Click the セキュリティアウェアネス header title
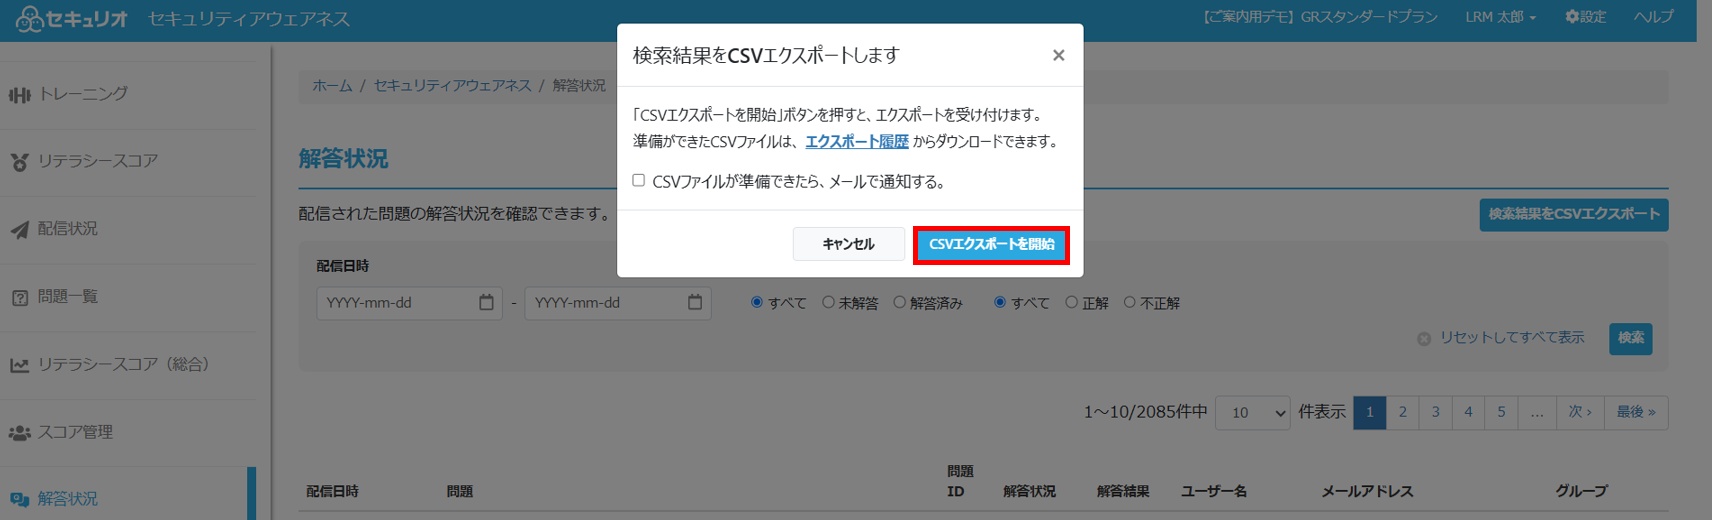The image size is (1712, 520). point(249,19)
